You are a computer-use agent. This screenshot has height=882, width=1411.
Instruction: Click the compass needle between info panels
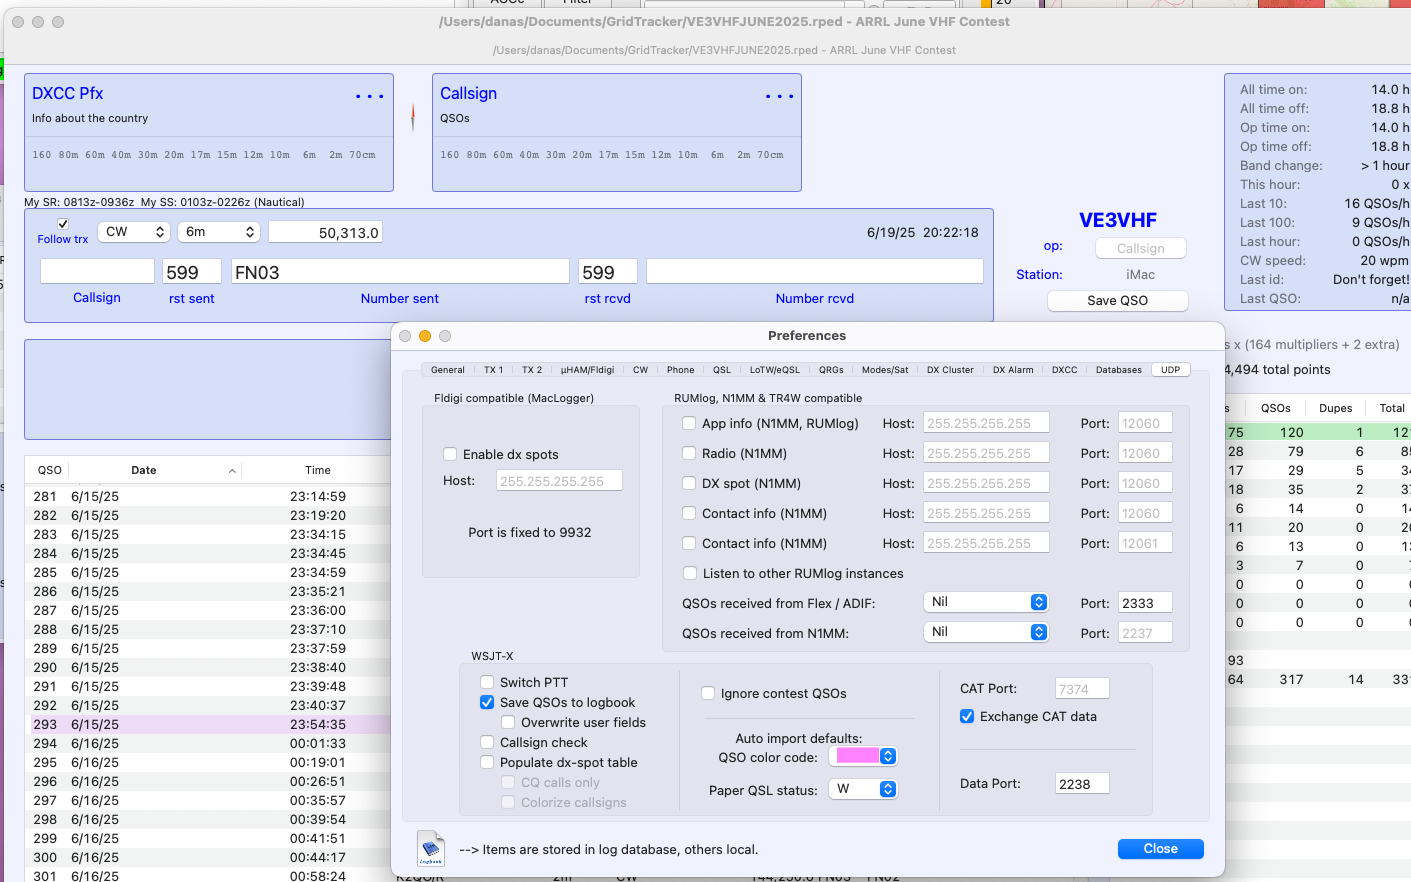click(413, 118)
